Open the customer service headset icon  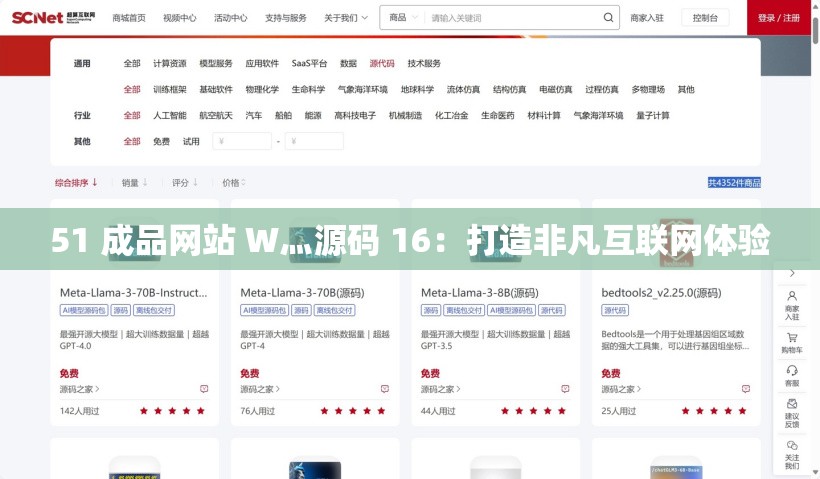(x=792, y=376)
